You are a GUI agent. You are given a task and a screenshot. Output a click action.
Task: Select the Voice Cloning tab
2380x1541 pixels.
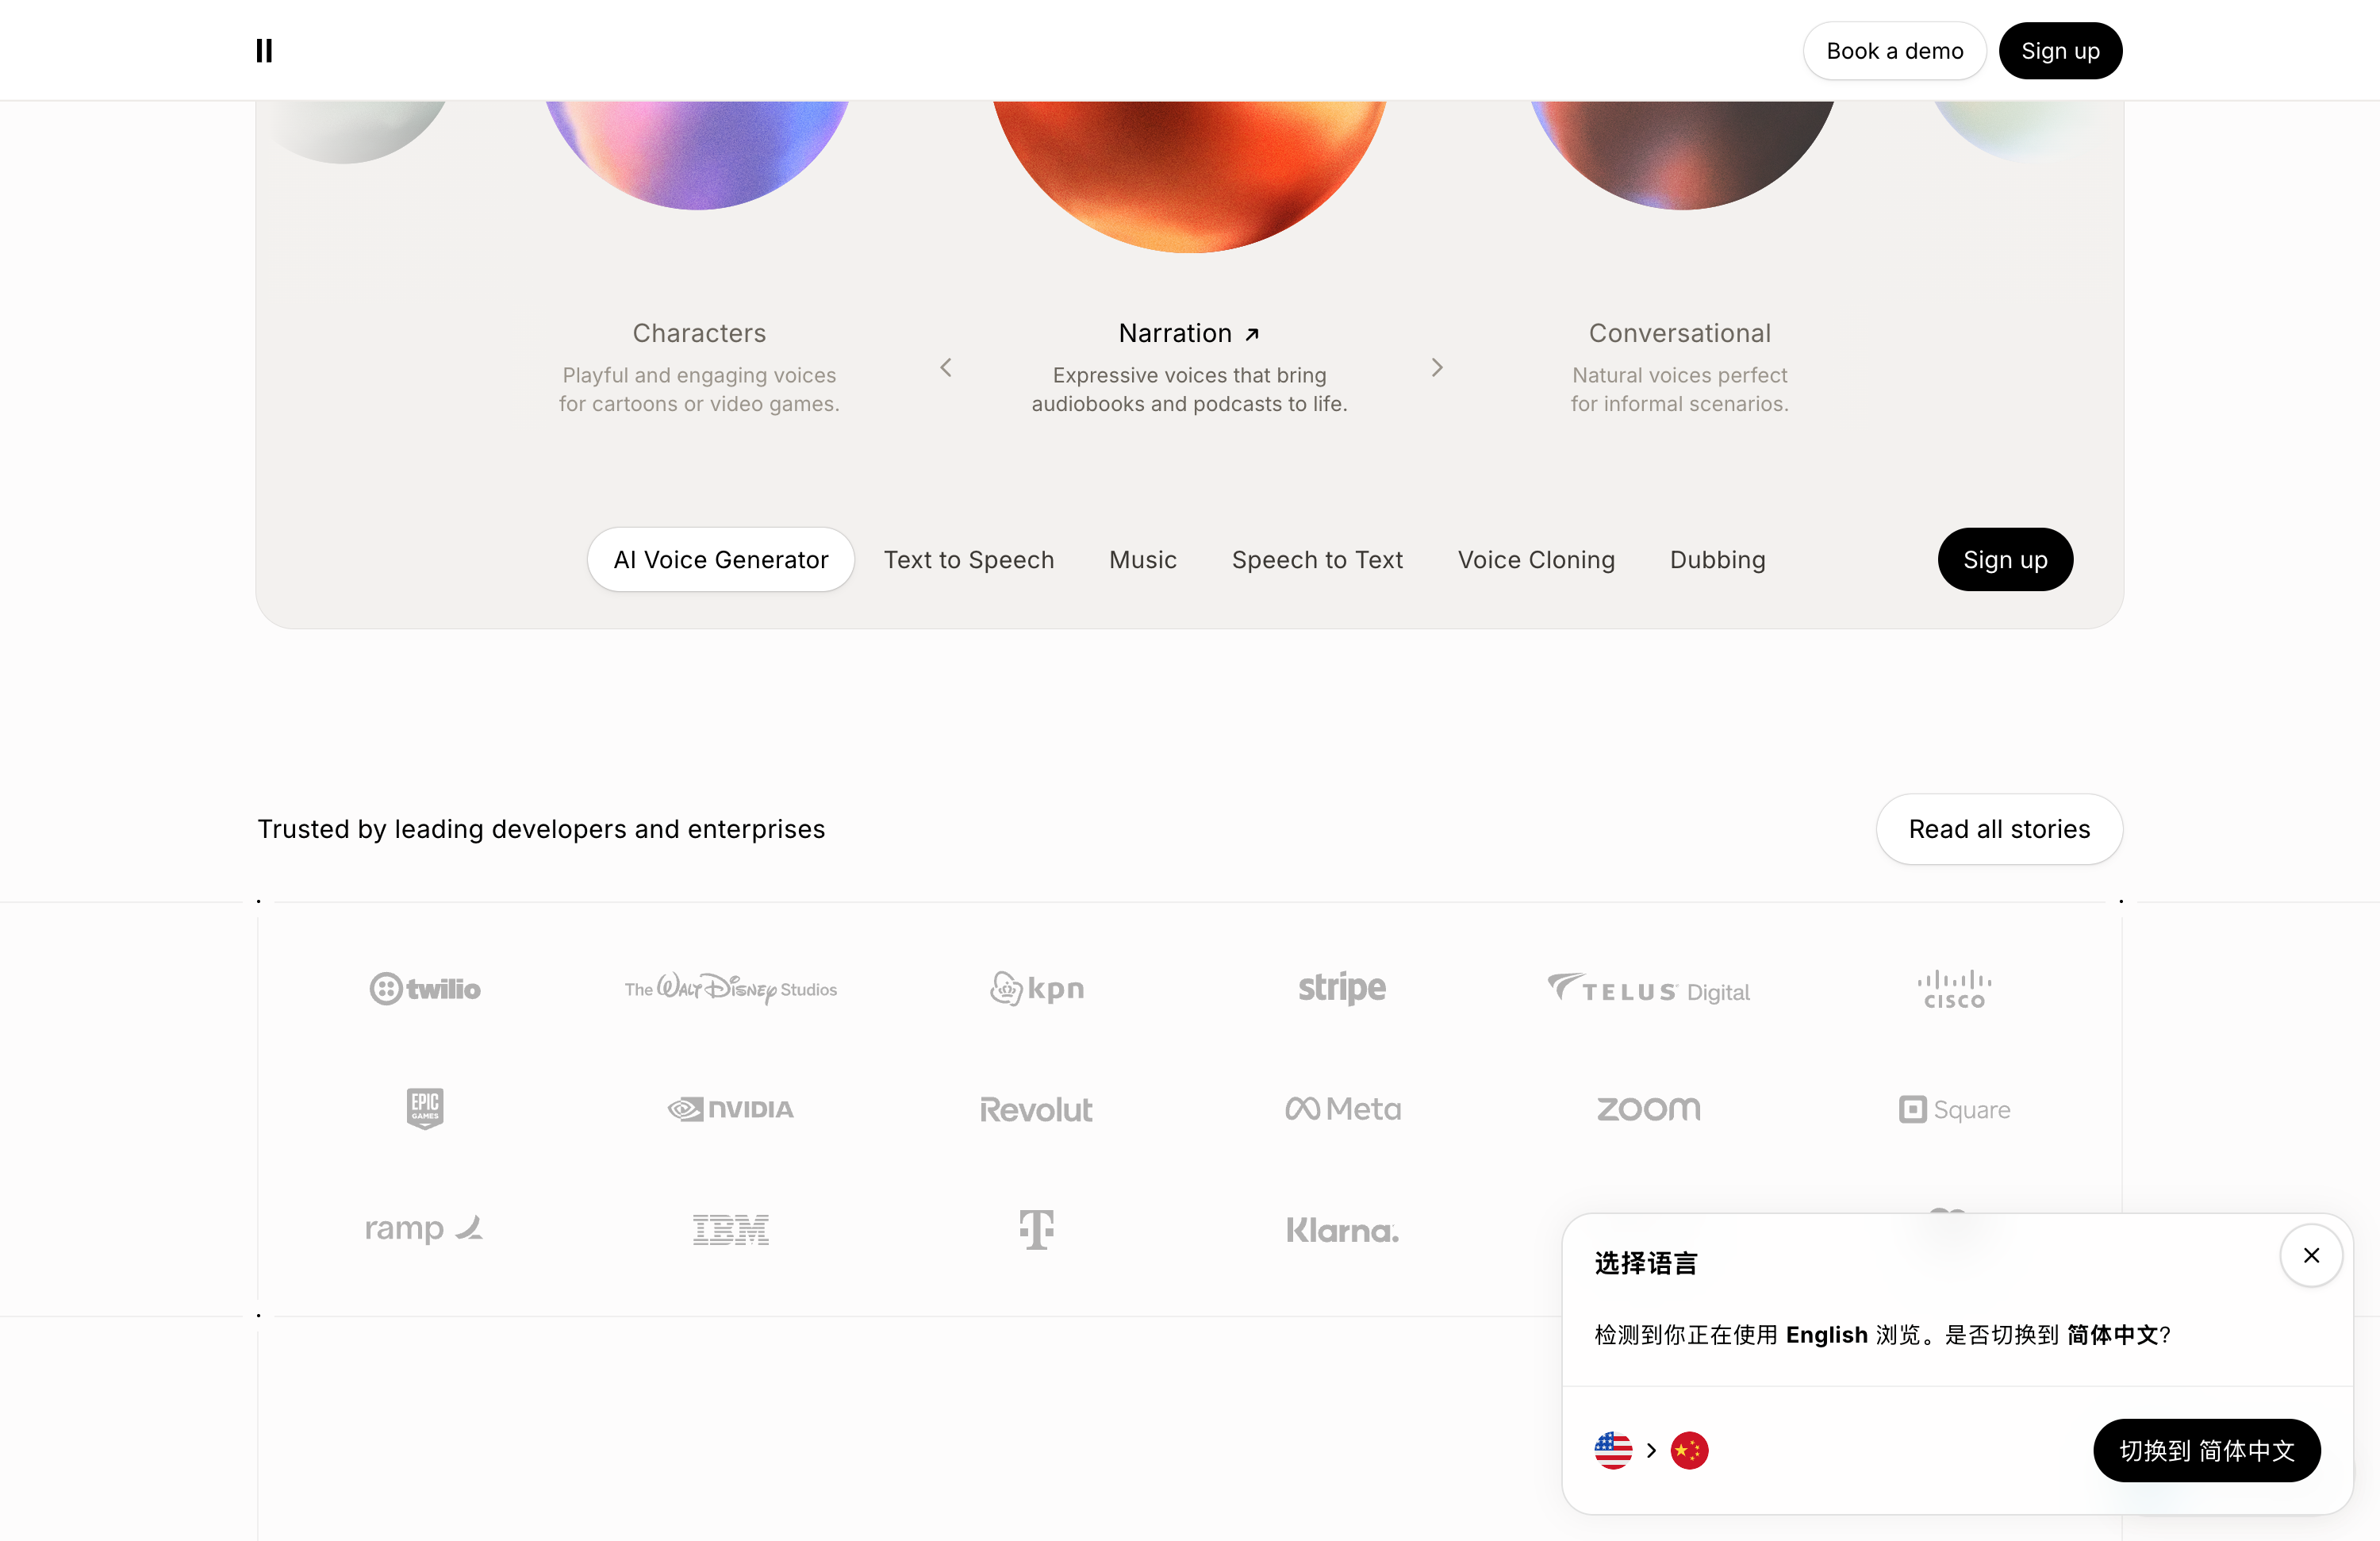tap(1536, 559)
